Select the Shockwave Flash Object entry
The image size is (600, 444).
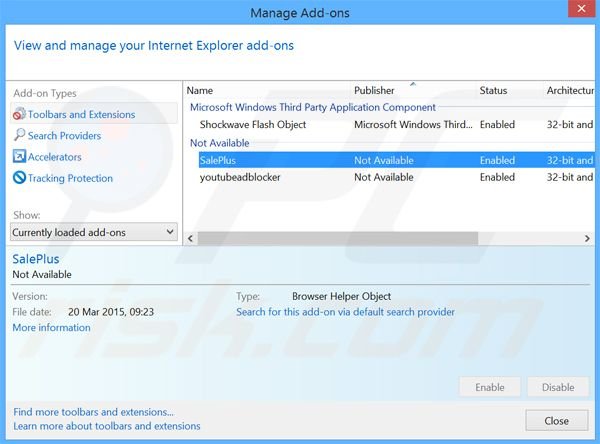253,125
